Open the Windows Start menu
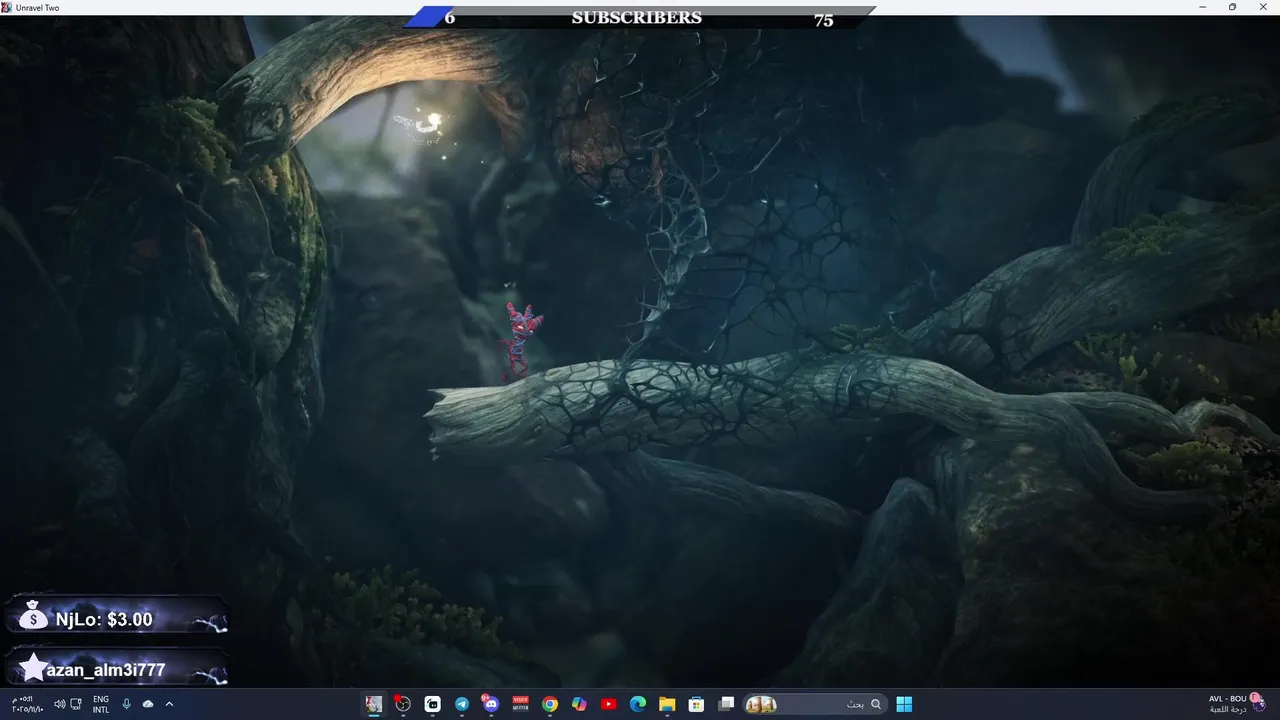Viewport: 1280px width, 720px height. [x=904, y=704]
